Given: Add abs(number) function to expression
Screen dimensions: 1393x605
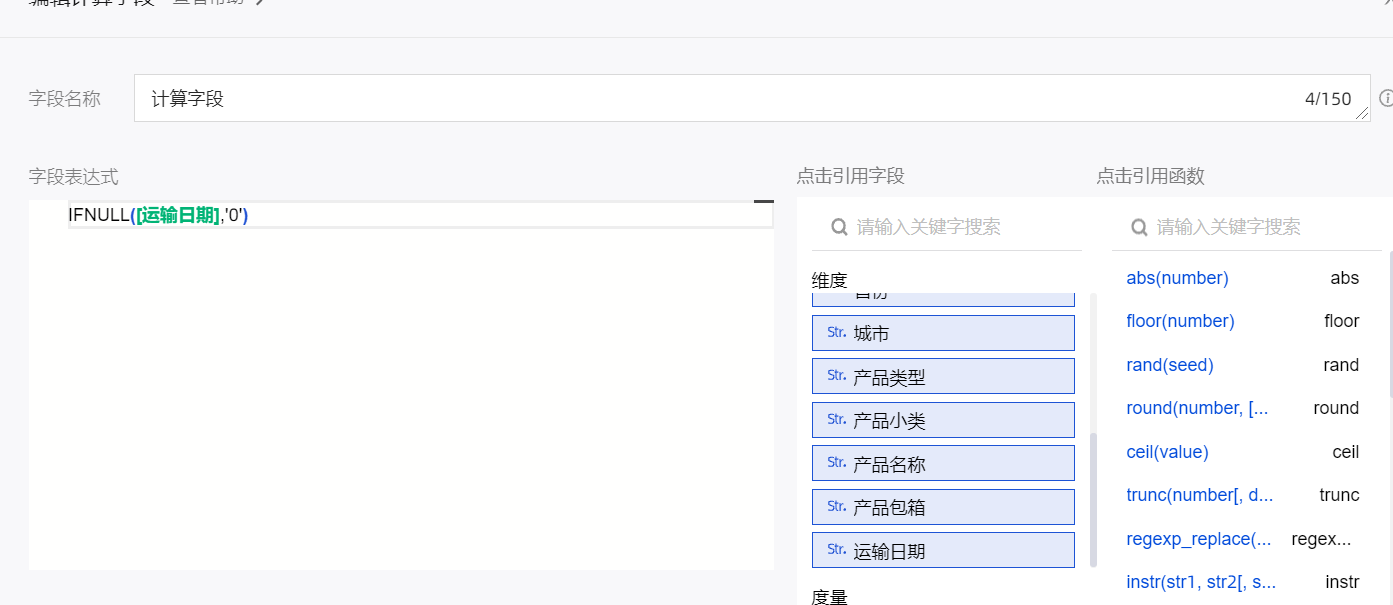Looking at the screenshot, I should pyautogui.click(x=1177, y=278).
